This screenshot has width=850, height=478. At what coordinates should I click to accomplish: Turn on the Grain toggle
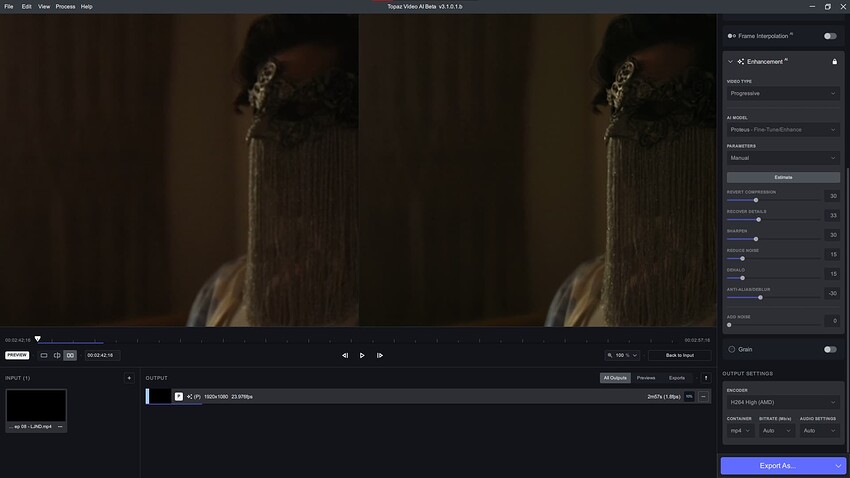(x=830, y=349)
